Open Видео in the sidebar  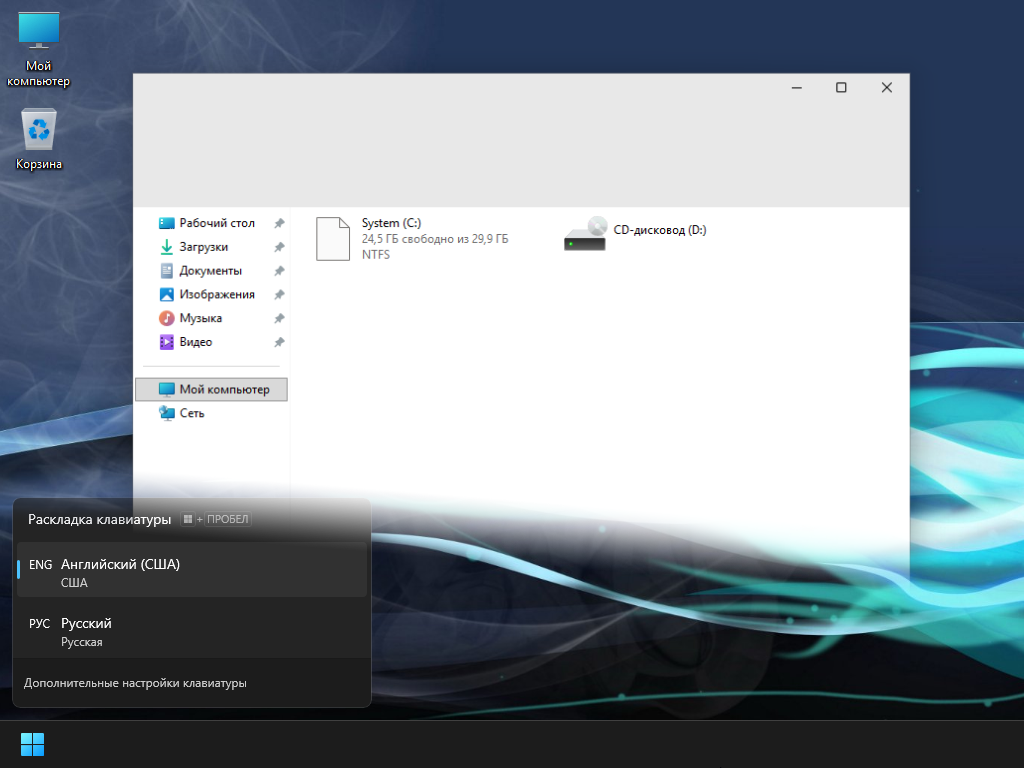(x=211, y=342)
